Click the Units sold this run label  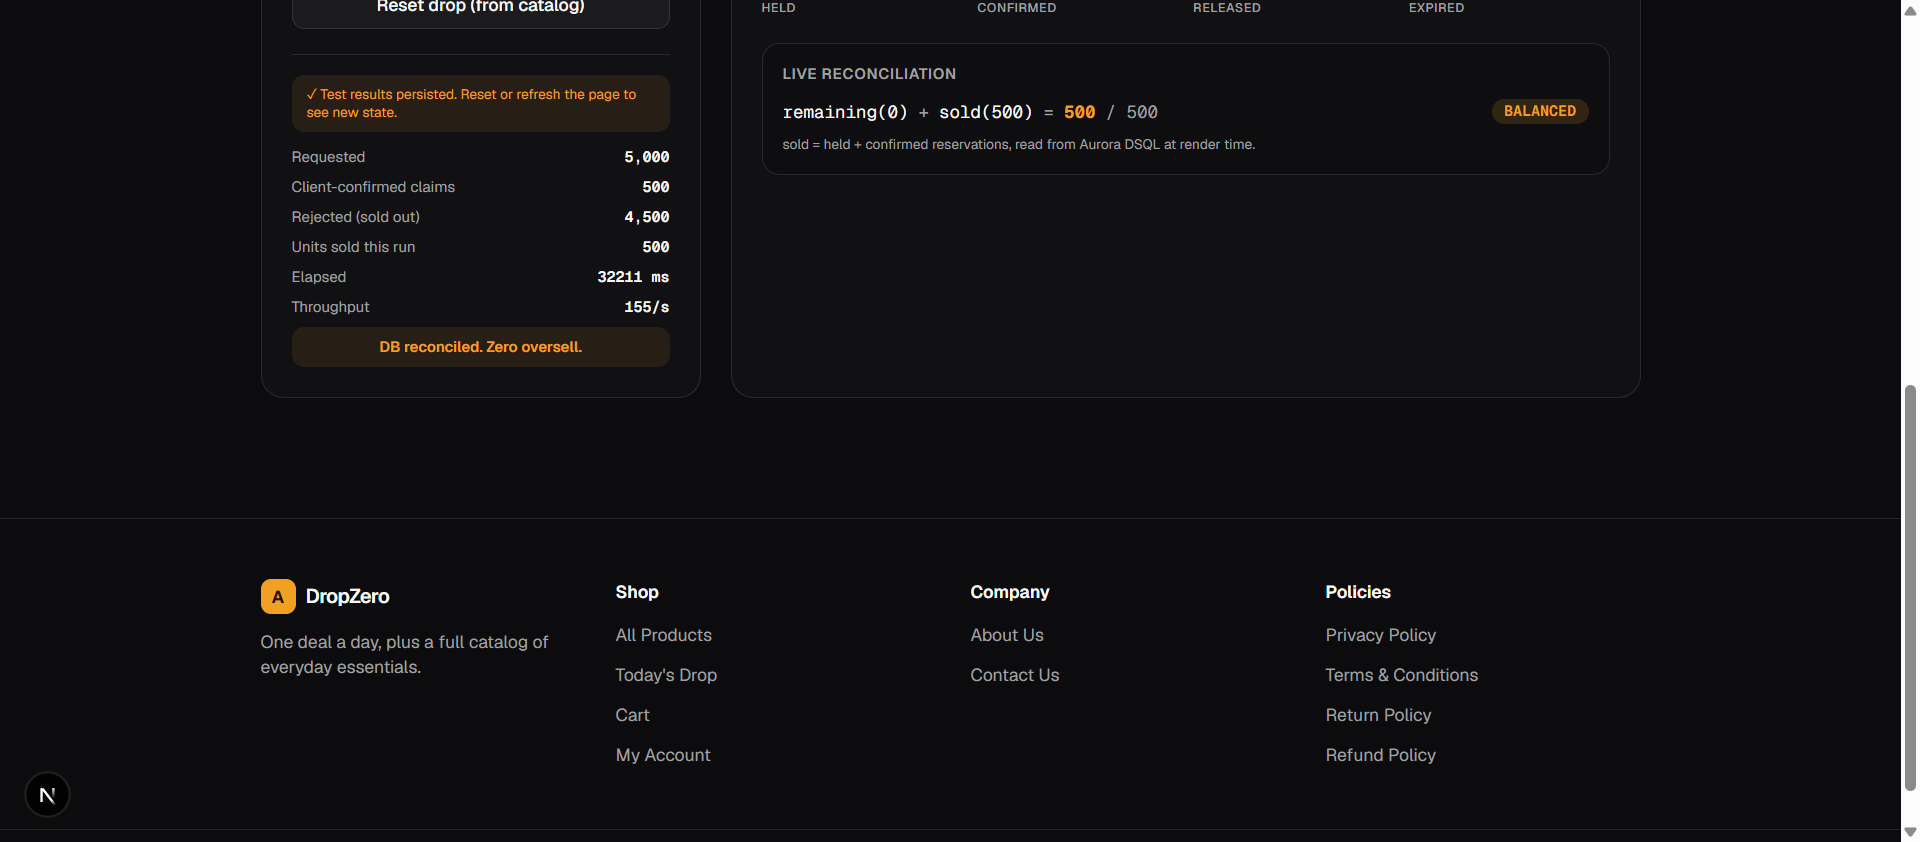pyautogui.click(x=353, y=247)
